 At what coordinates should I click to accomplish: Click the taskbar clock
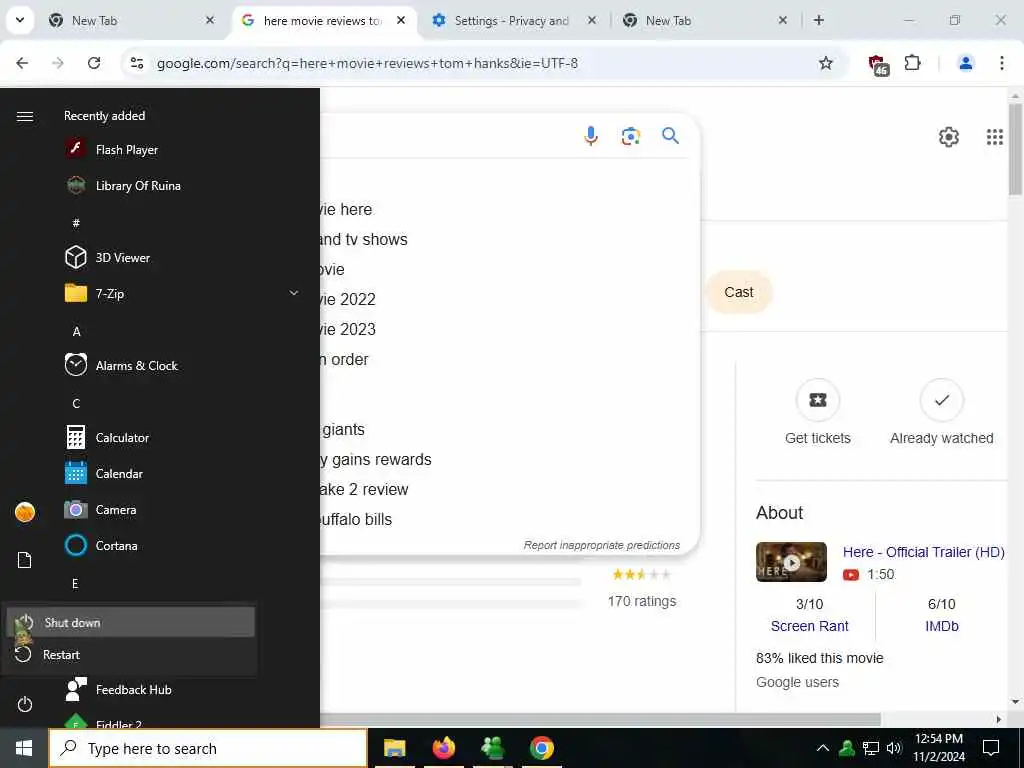(938, 748)
